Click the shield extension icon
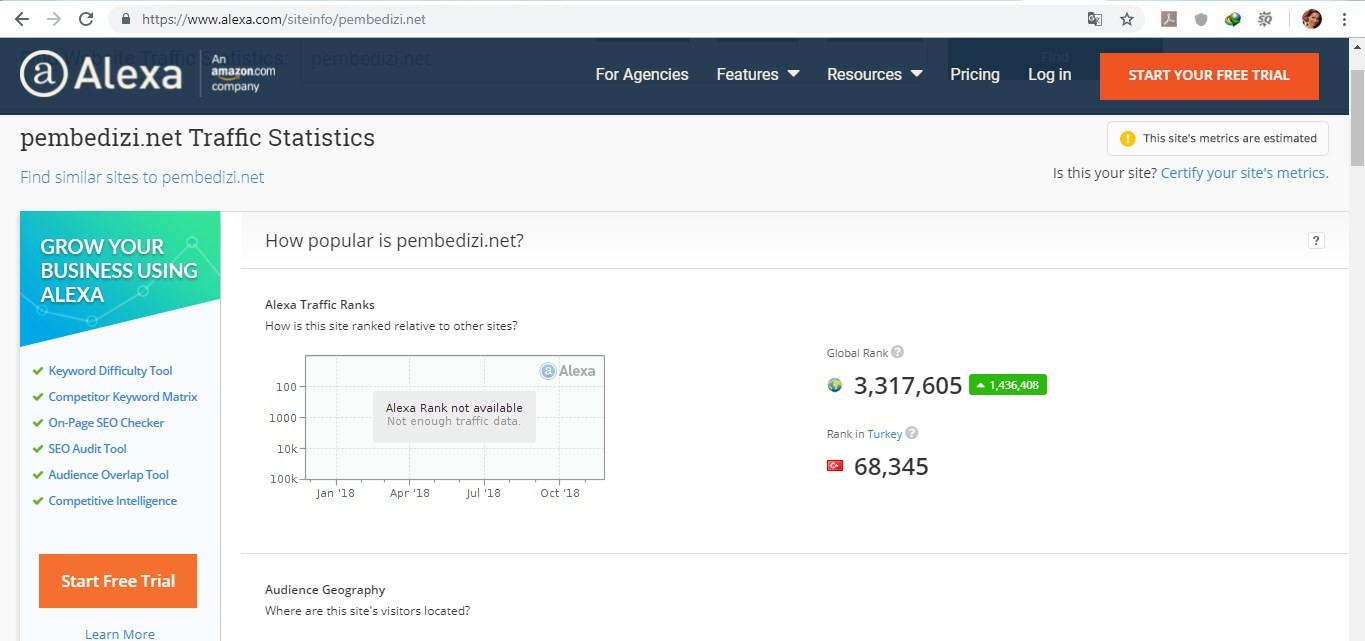The width and height of the screenshot is (1365, 641). [1201, 19]
